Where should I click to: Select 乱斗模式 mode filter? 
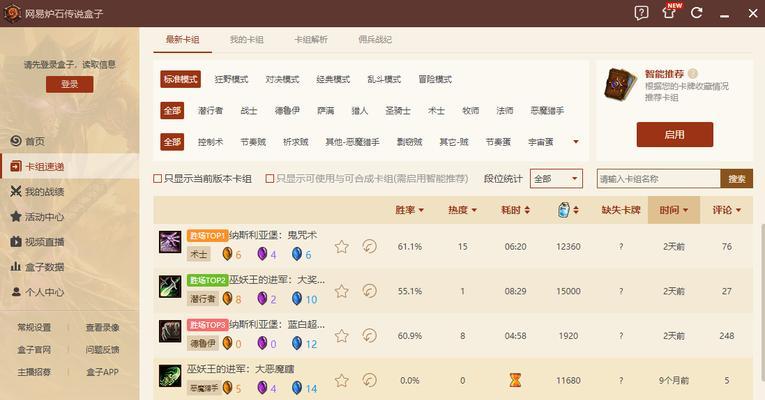click(x=384, y=79)
